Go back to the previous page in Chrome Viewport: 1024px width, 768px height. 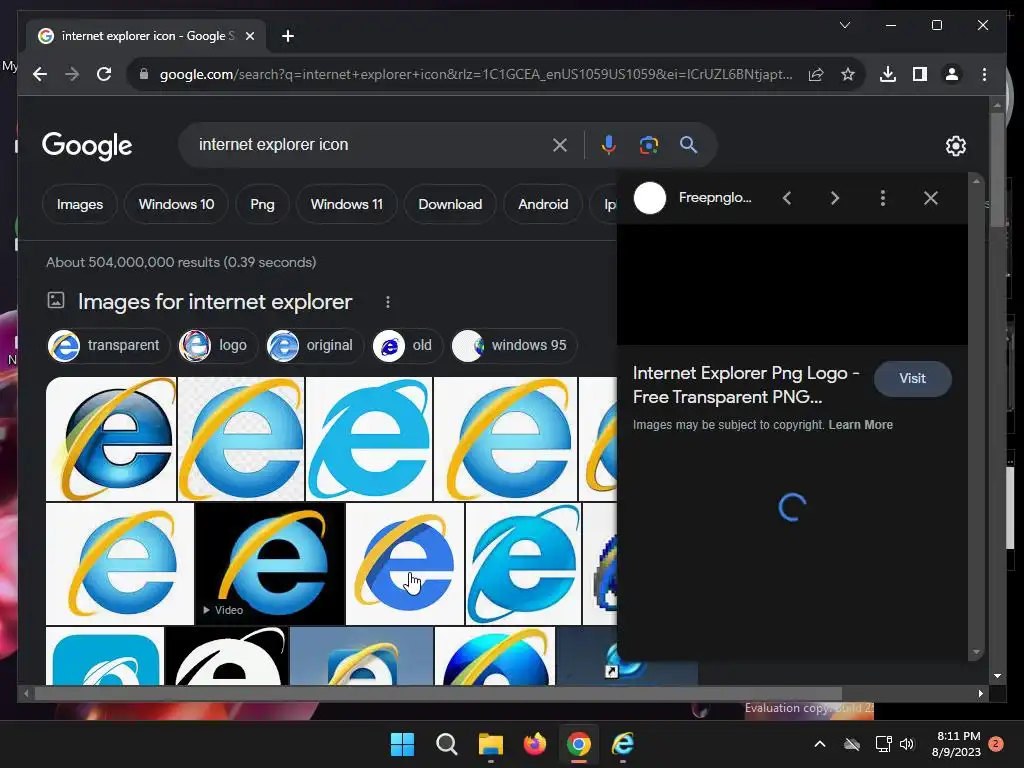pos(40,74)
